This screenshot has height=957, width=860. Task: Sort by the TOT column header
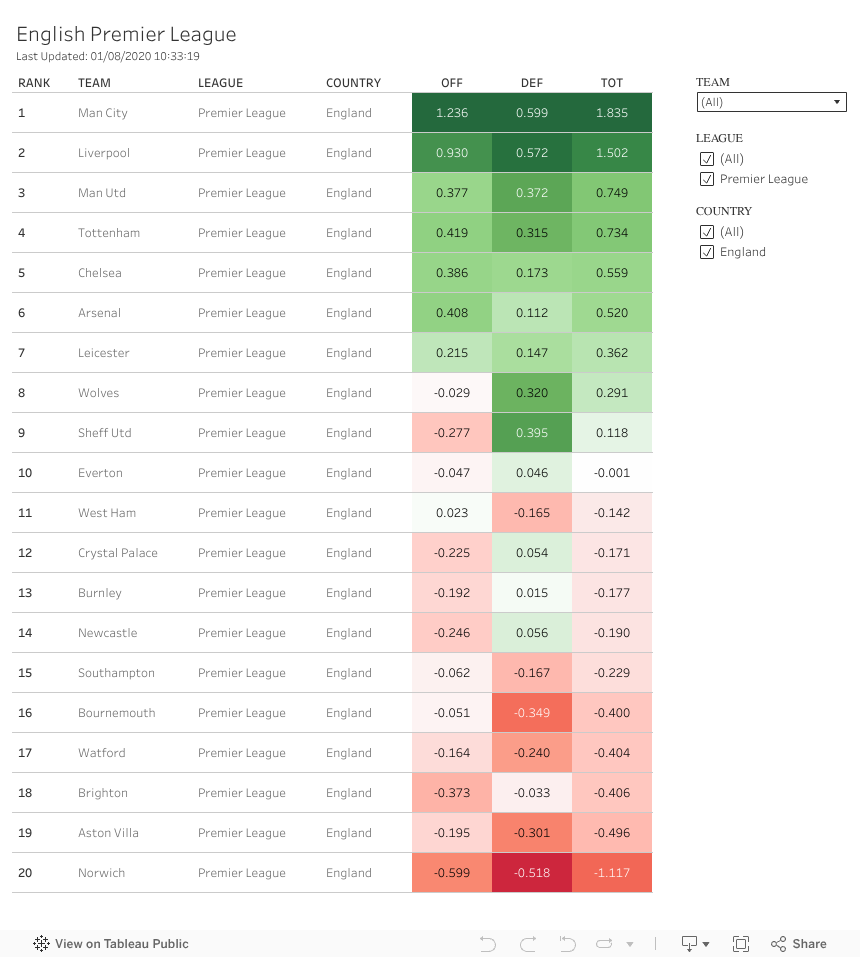coord(612,83)
